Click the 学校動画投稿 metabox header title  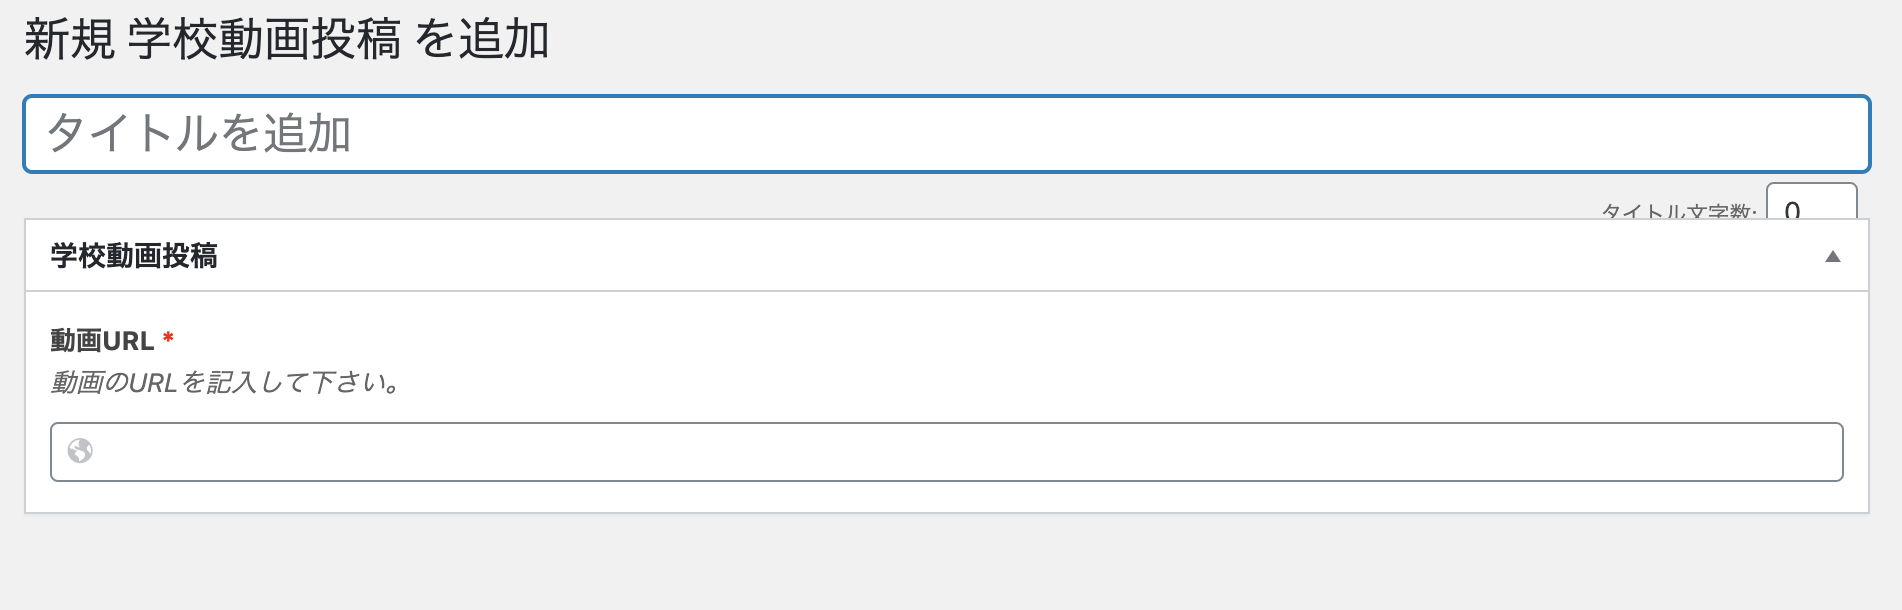tap(134, 256)
